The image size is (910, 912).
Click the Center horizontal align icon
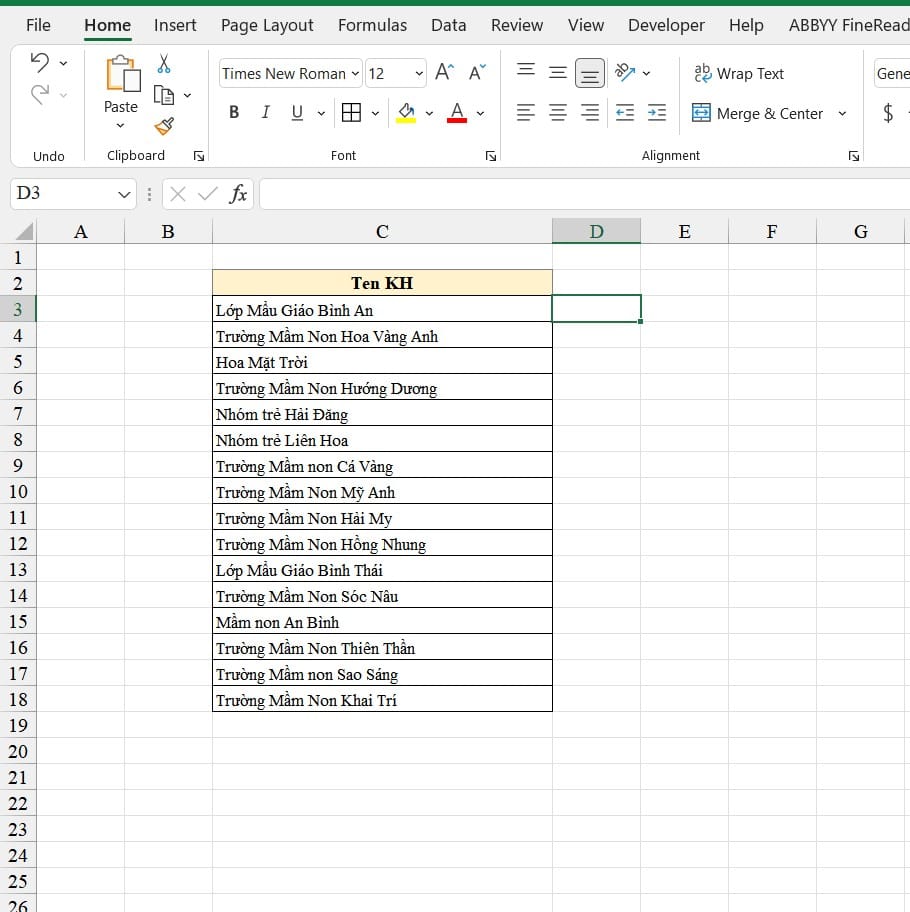[558, 113]
